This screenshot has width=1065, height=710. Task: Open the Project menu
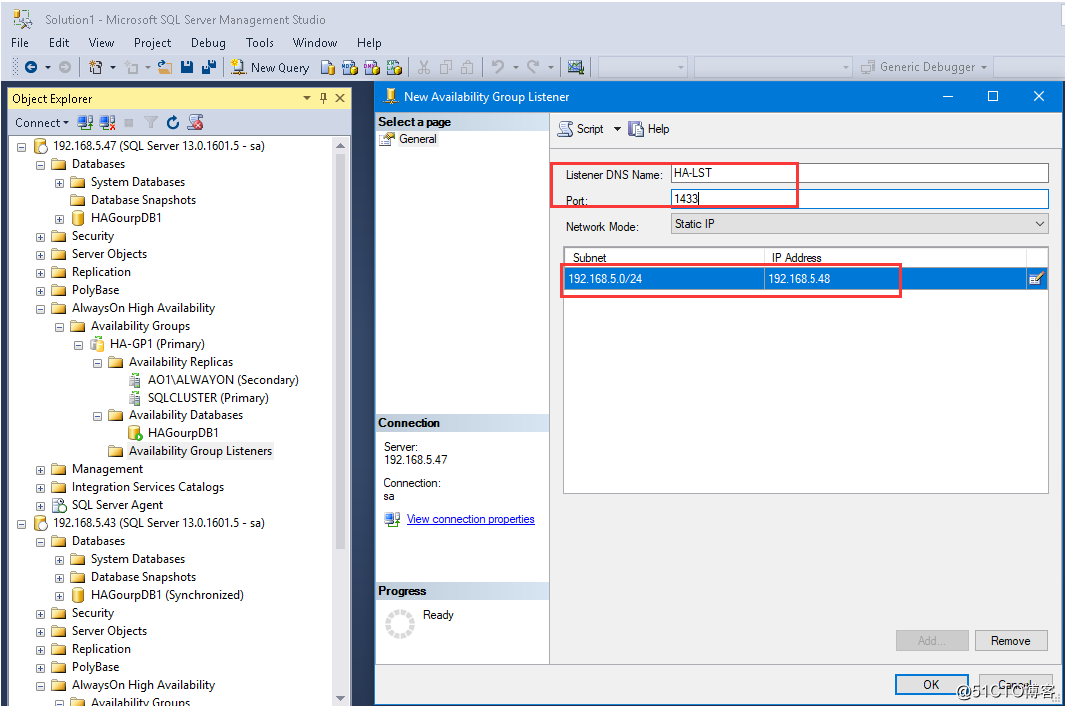(x=152, y=43)
